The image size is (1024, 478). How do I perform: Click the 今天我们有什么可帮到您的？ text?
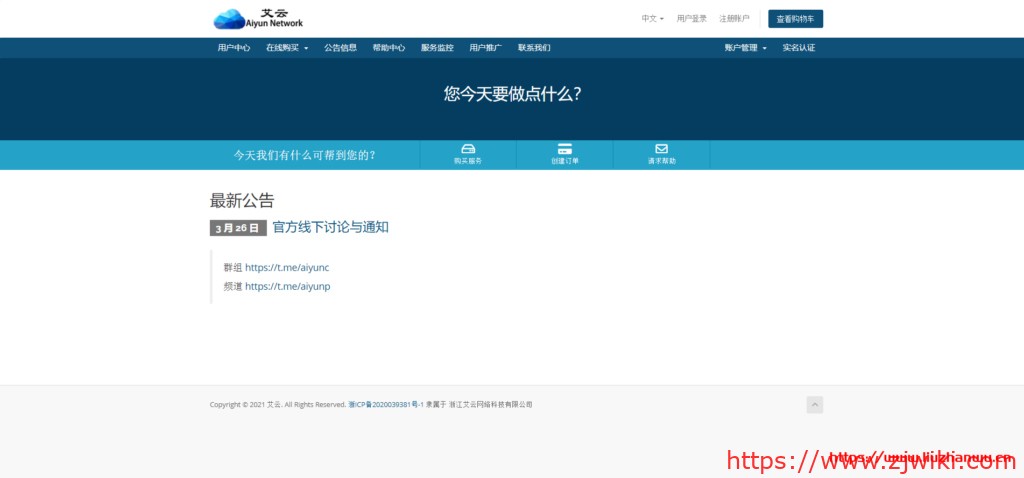[x=305, y=155]
